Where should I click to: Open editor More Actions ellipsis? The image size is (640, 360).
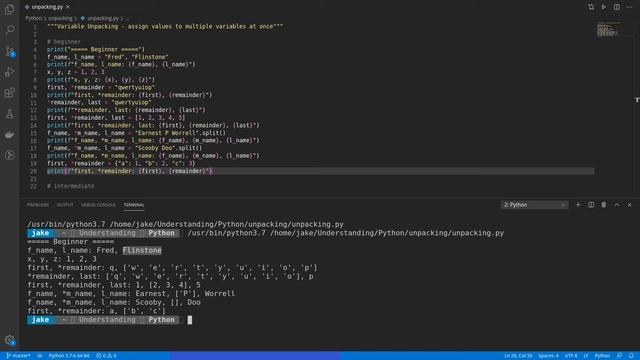pos(629,7)
